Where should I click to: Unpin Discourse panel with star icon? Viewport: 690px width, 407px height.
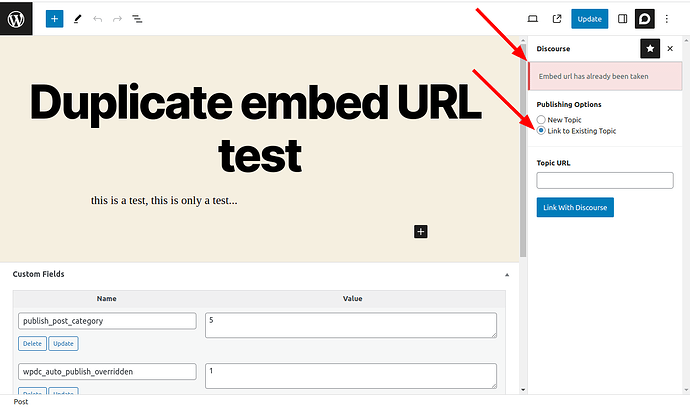[x=650, y=48]
